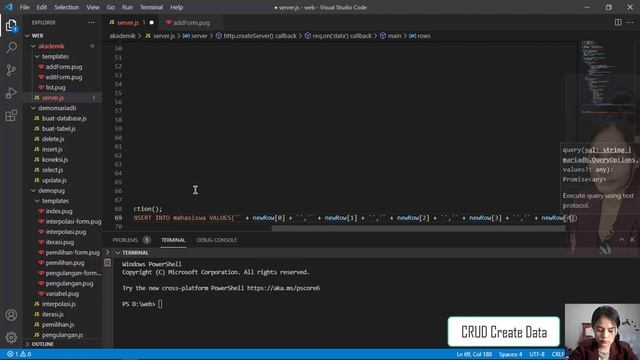Viewport: 640px width, 360px height.
Task: Open variabel.pug file
Action: [62, 294]
